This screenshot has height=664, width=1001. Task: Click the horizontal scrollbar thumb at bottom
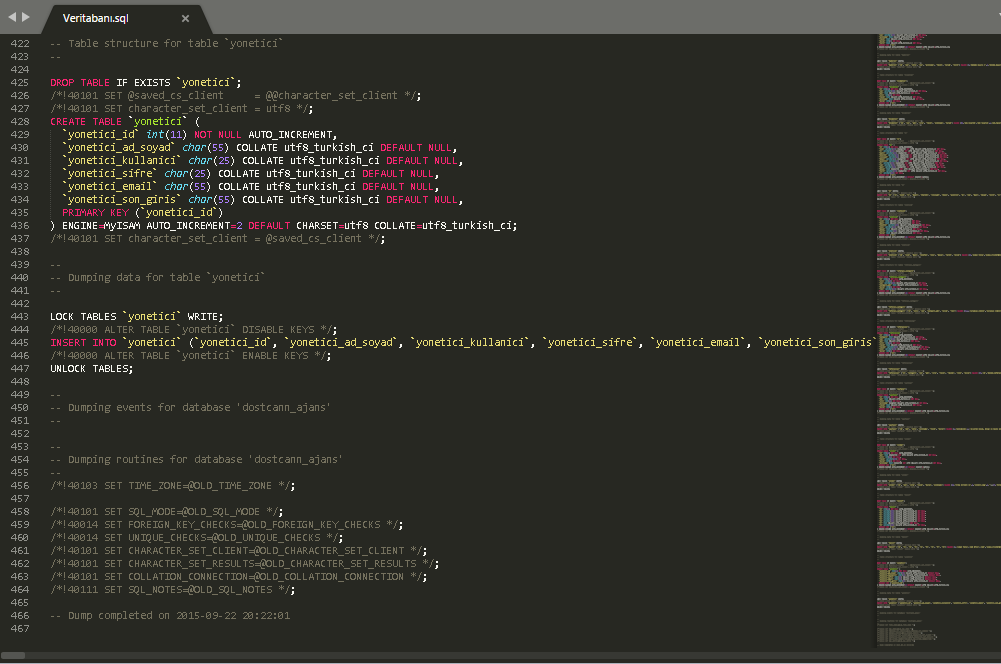tap(14, 656)
